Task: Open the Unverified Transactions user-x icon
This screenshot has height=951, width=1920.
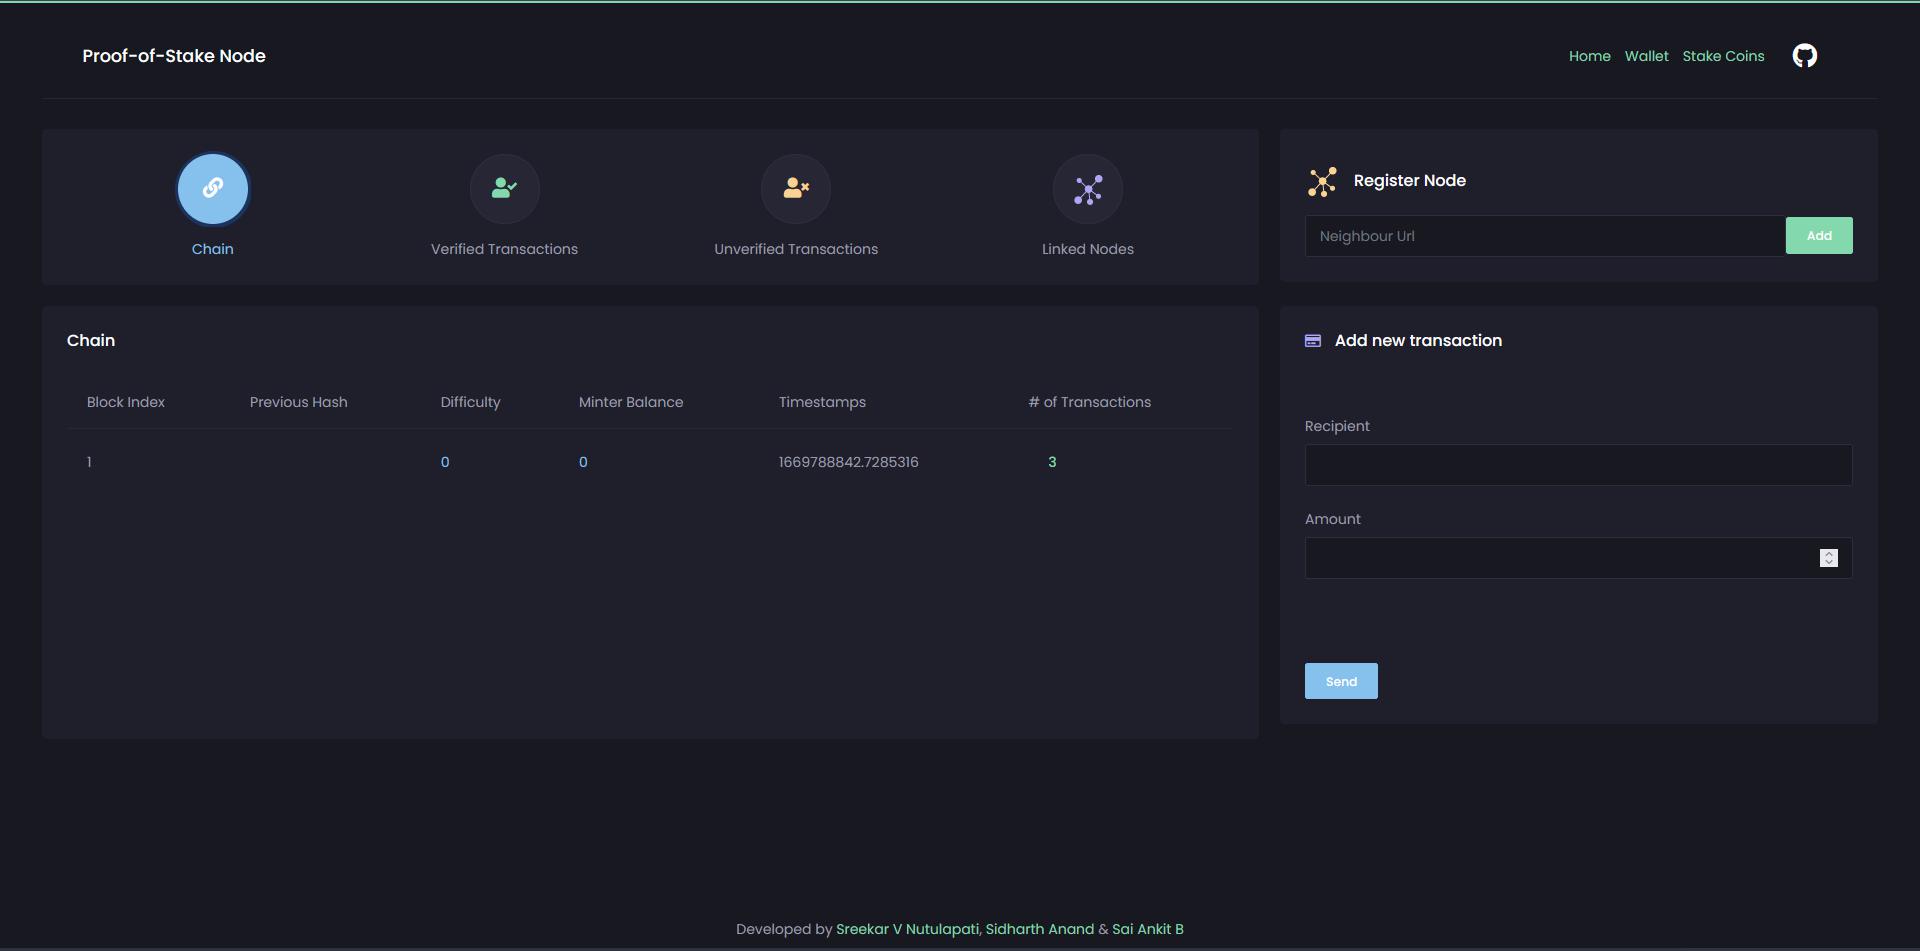Action: pos(796,188)
